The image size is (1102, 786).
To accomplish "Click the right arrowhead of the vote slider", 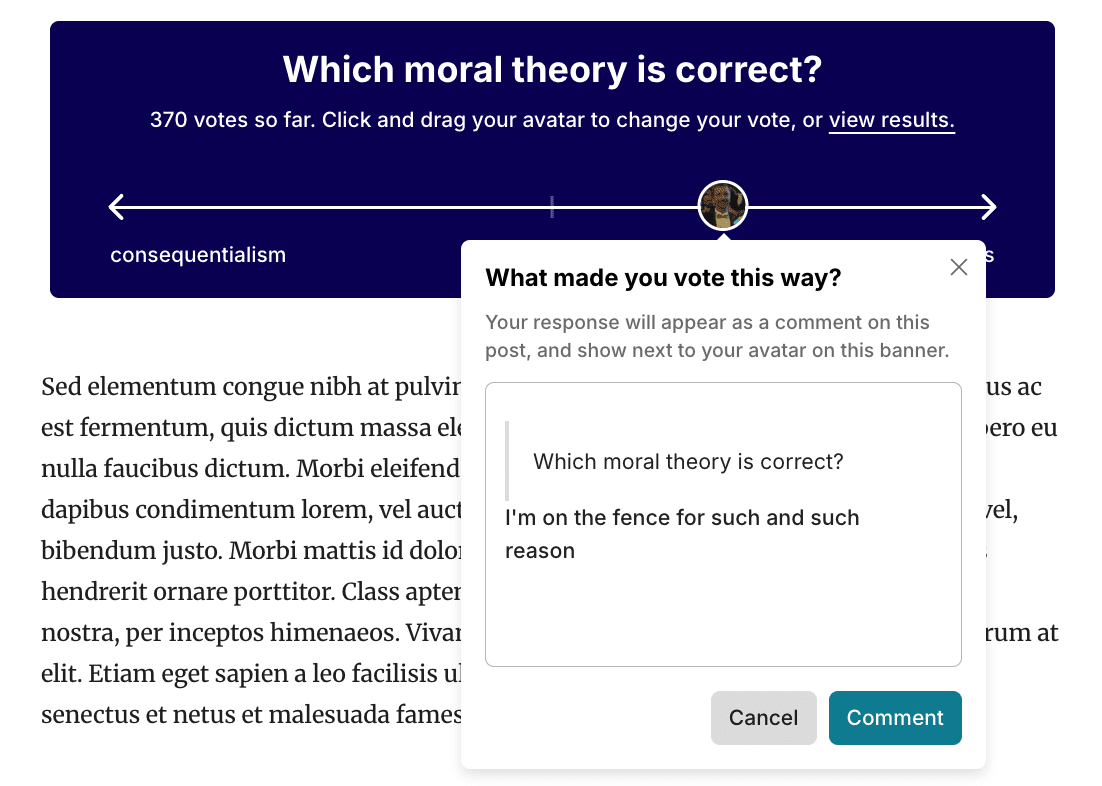I will (x=988, y=207).
